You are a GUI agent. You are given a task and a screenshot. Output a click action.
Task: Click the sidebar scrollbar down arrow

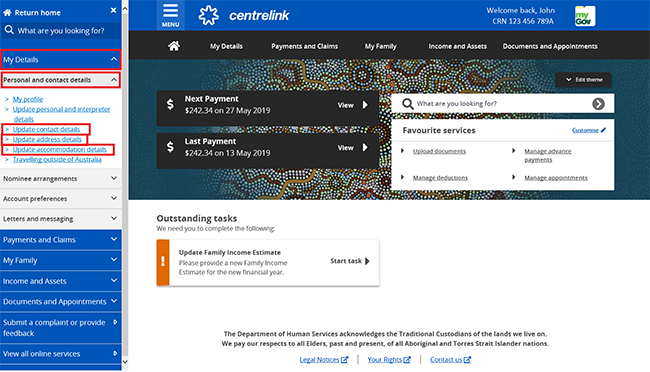125,362
